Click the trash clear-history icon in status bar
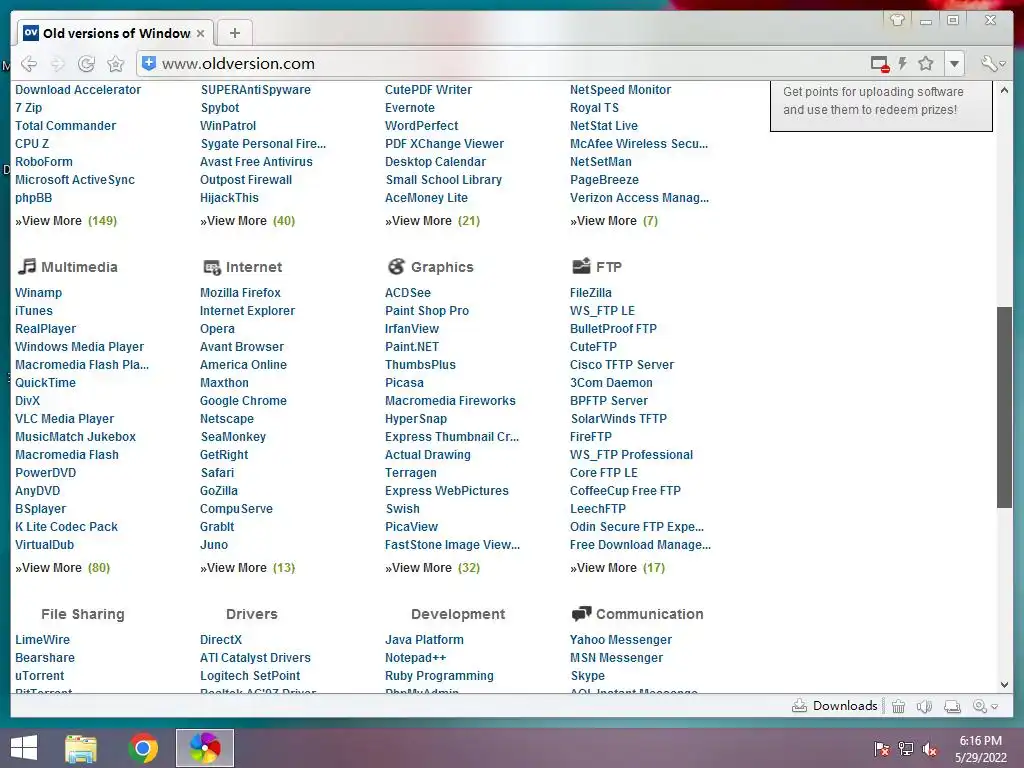This screenshot has height=768, width=1024. [899, 706]
